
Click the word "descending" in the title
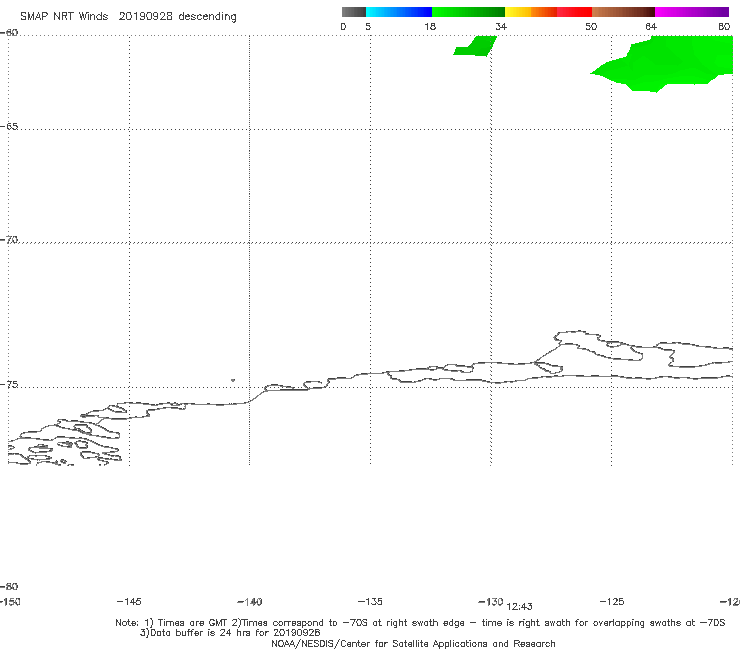[207, 17]
